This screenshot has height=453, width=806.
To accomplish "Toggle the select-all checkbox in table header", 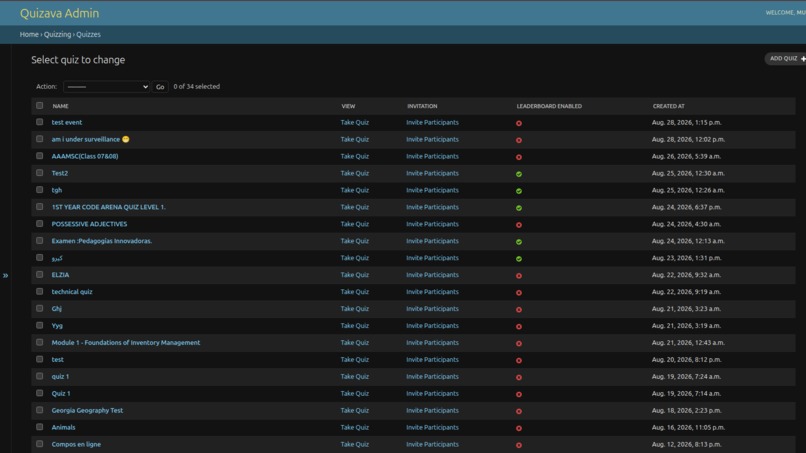I will [40, 105].
